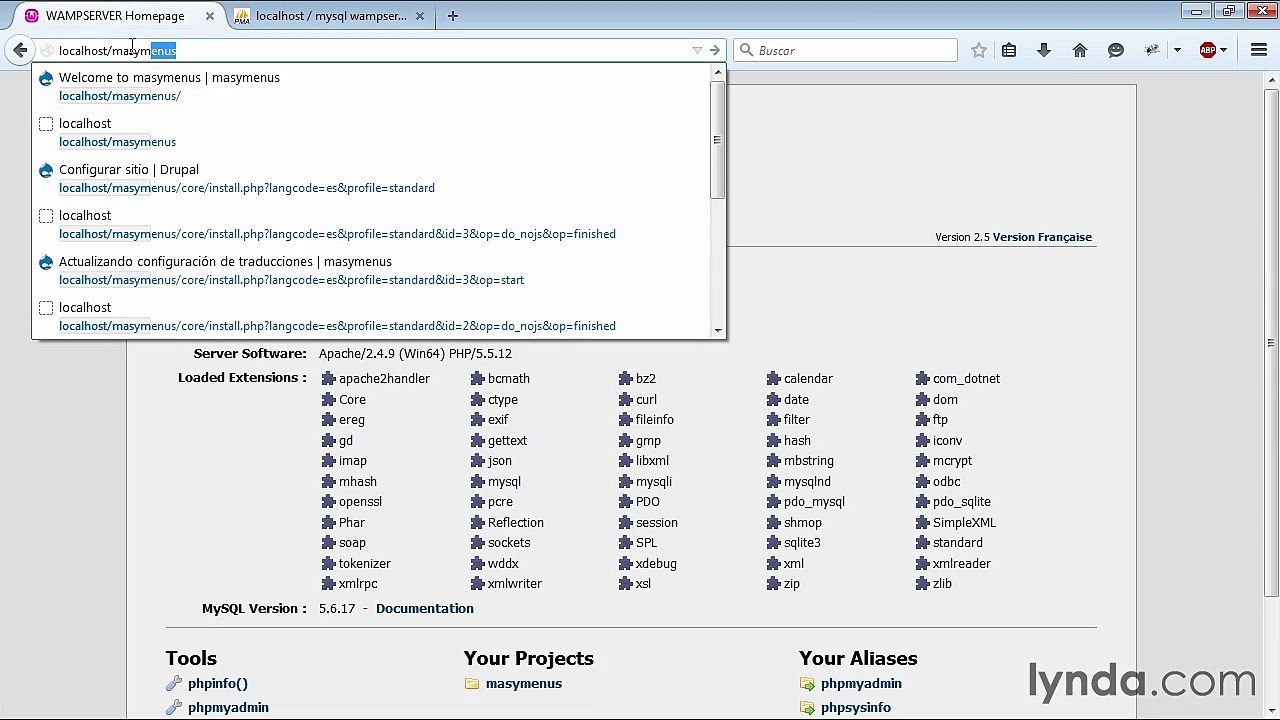Click the magnifier icon in Buscar box
The height and width of the screenshot is (720, 1280).
click(x=746, y=50)
